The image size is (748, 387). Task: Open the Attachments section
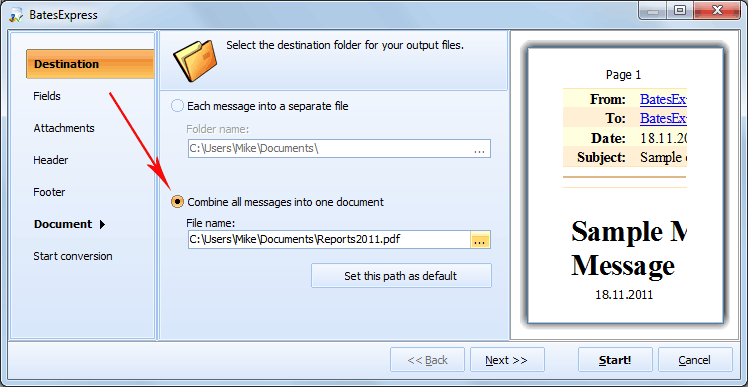64,128
